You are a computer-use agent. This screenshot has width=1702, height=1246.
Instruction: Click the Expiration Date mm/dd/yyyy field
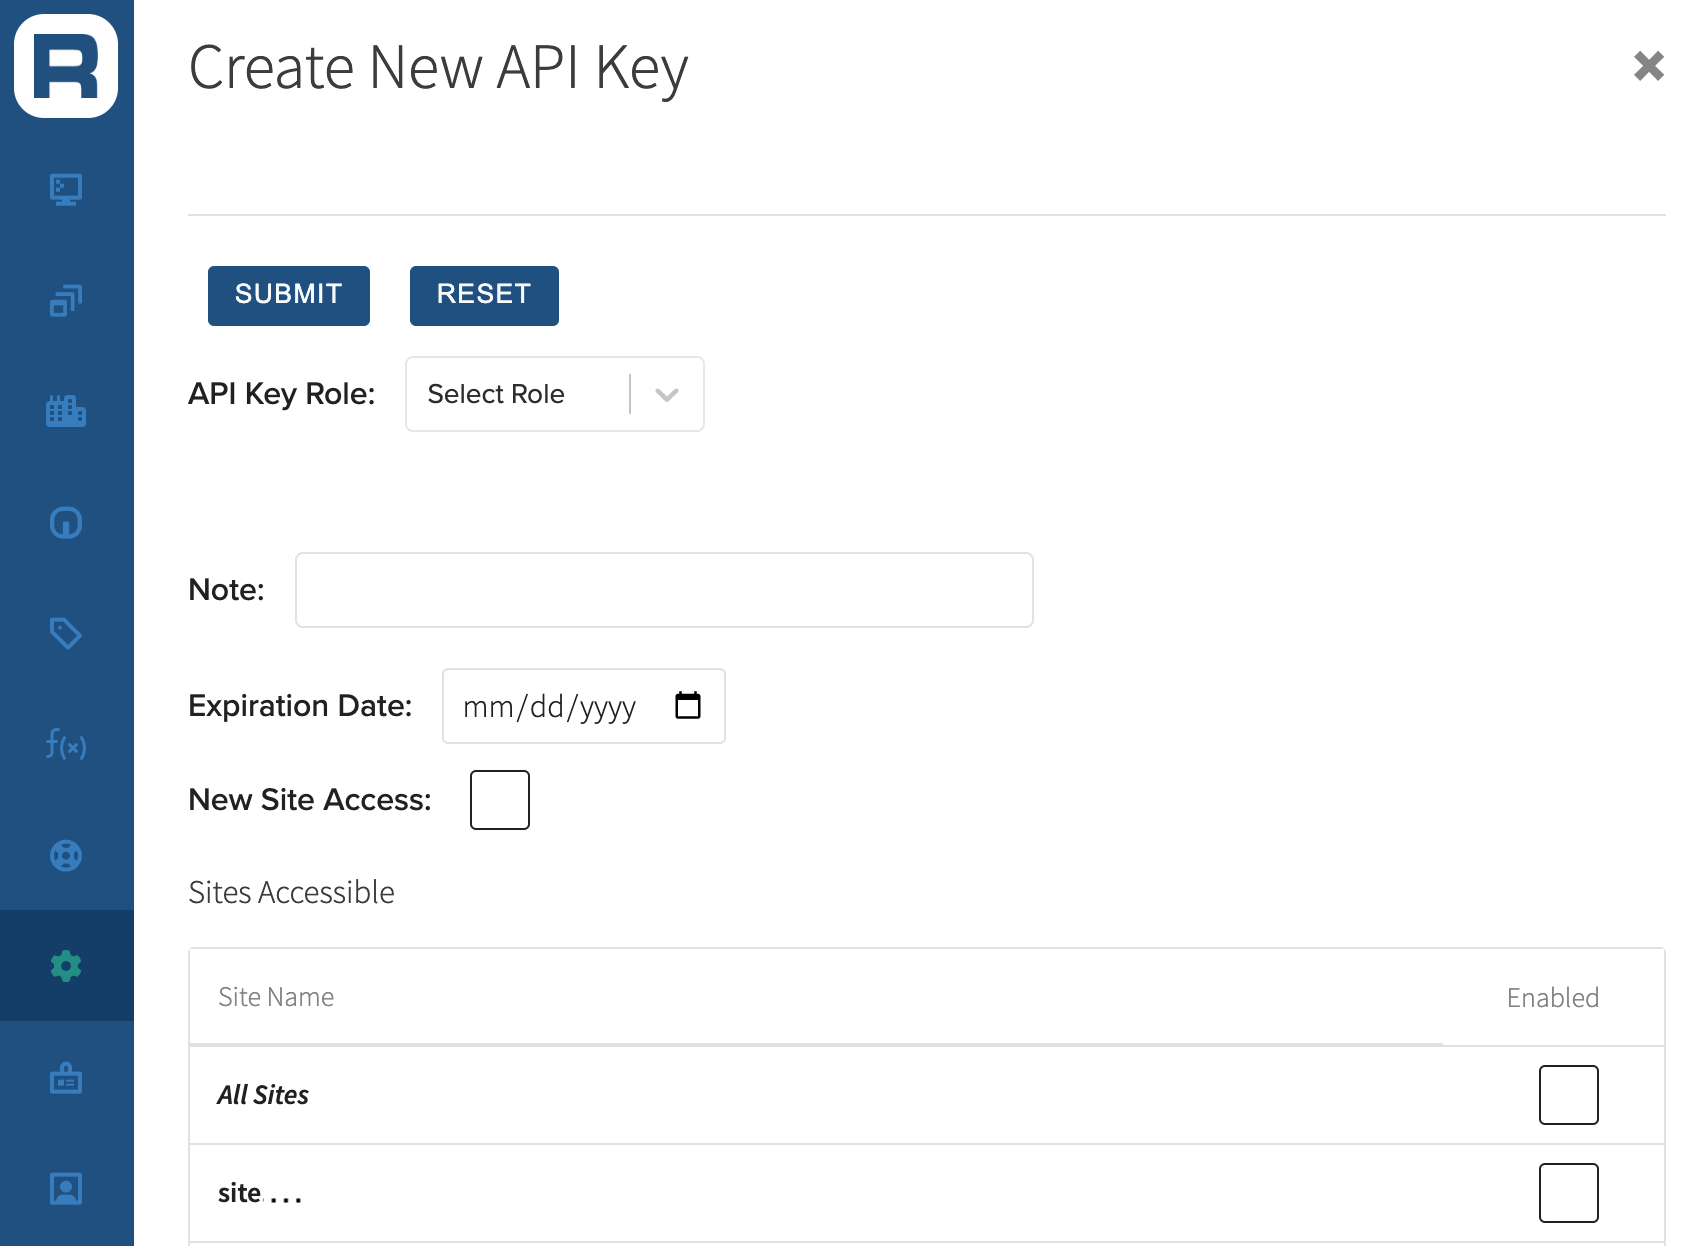[584, 706]
